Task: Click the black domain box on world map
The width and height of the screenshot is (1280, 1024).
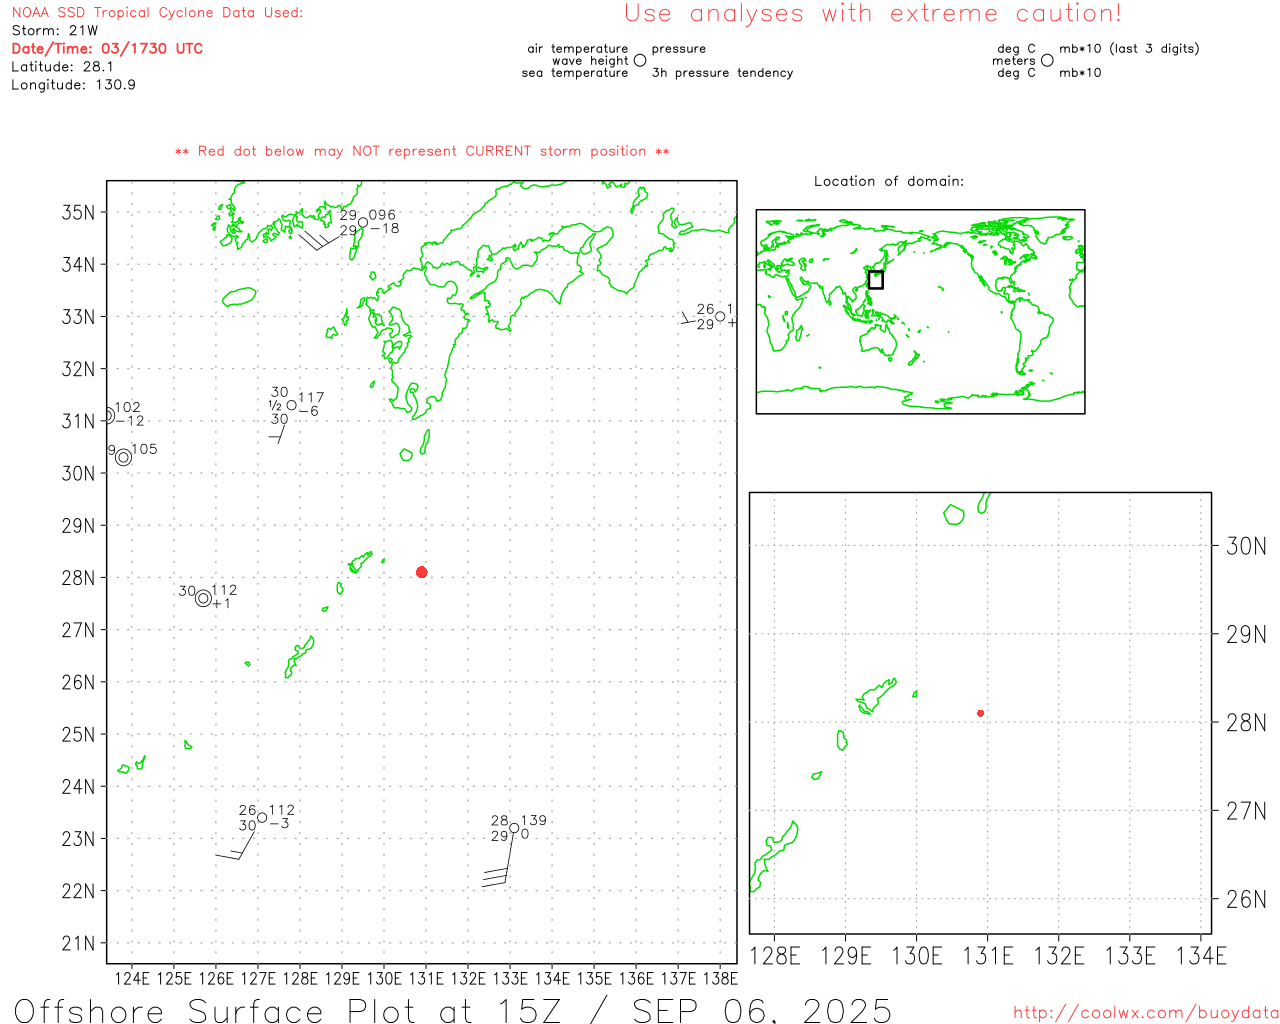Action: 876,280
